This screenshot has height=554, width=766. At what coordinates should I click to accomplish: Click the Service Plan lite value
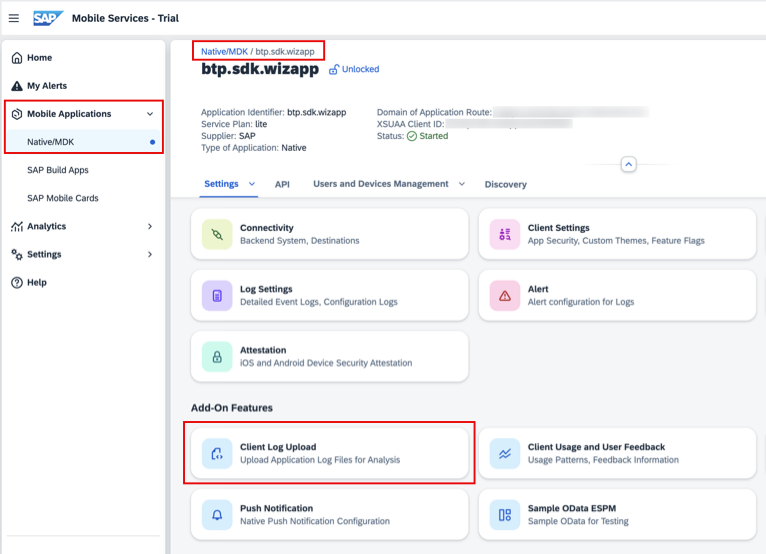coord(261,124)
